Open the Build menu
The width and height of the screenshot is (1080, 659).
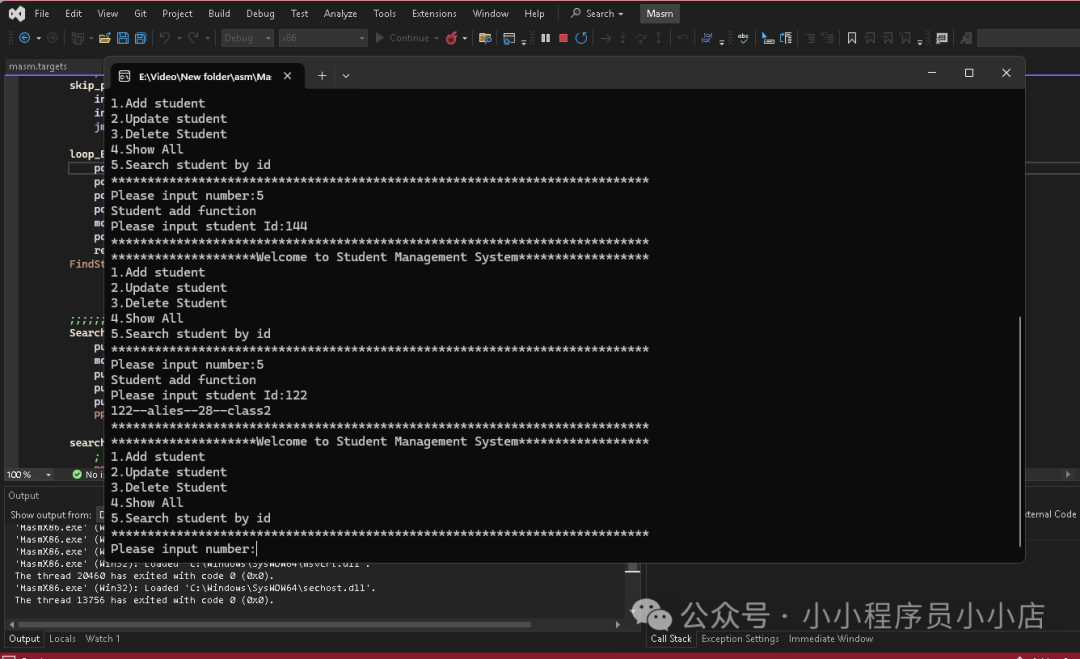(219, 13)
